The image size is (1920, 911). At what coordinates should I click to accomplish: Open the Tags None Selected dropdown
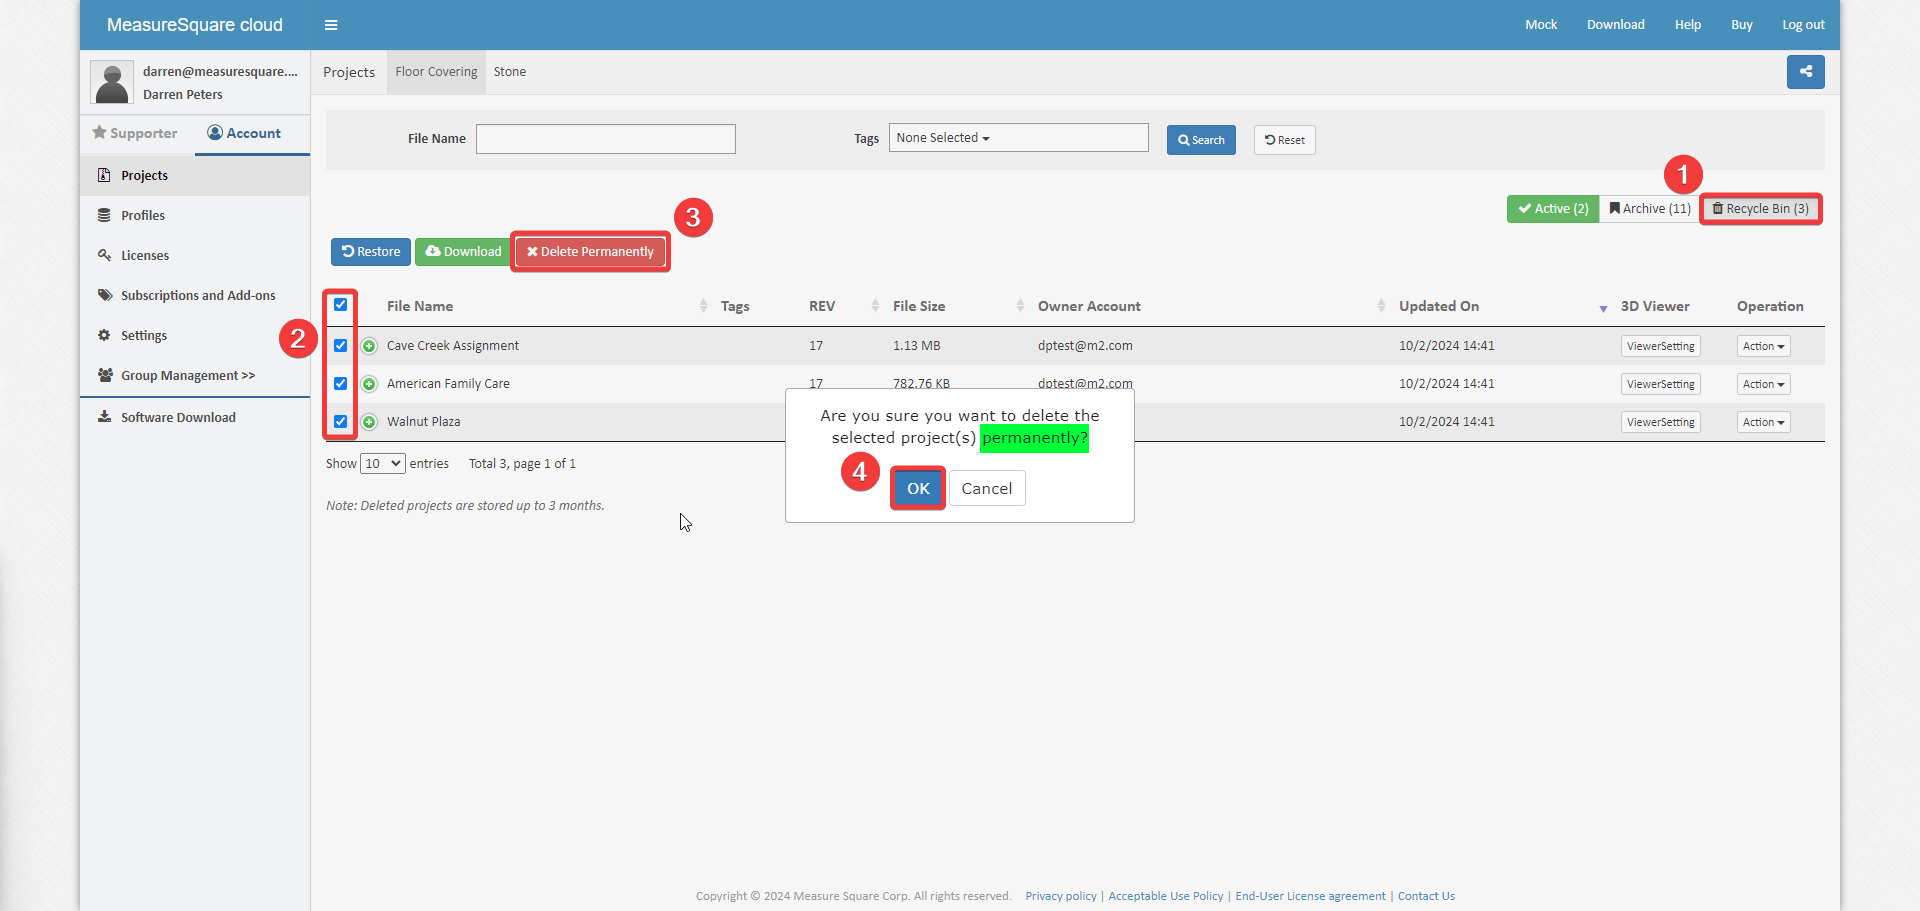[1018, 138]
